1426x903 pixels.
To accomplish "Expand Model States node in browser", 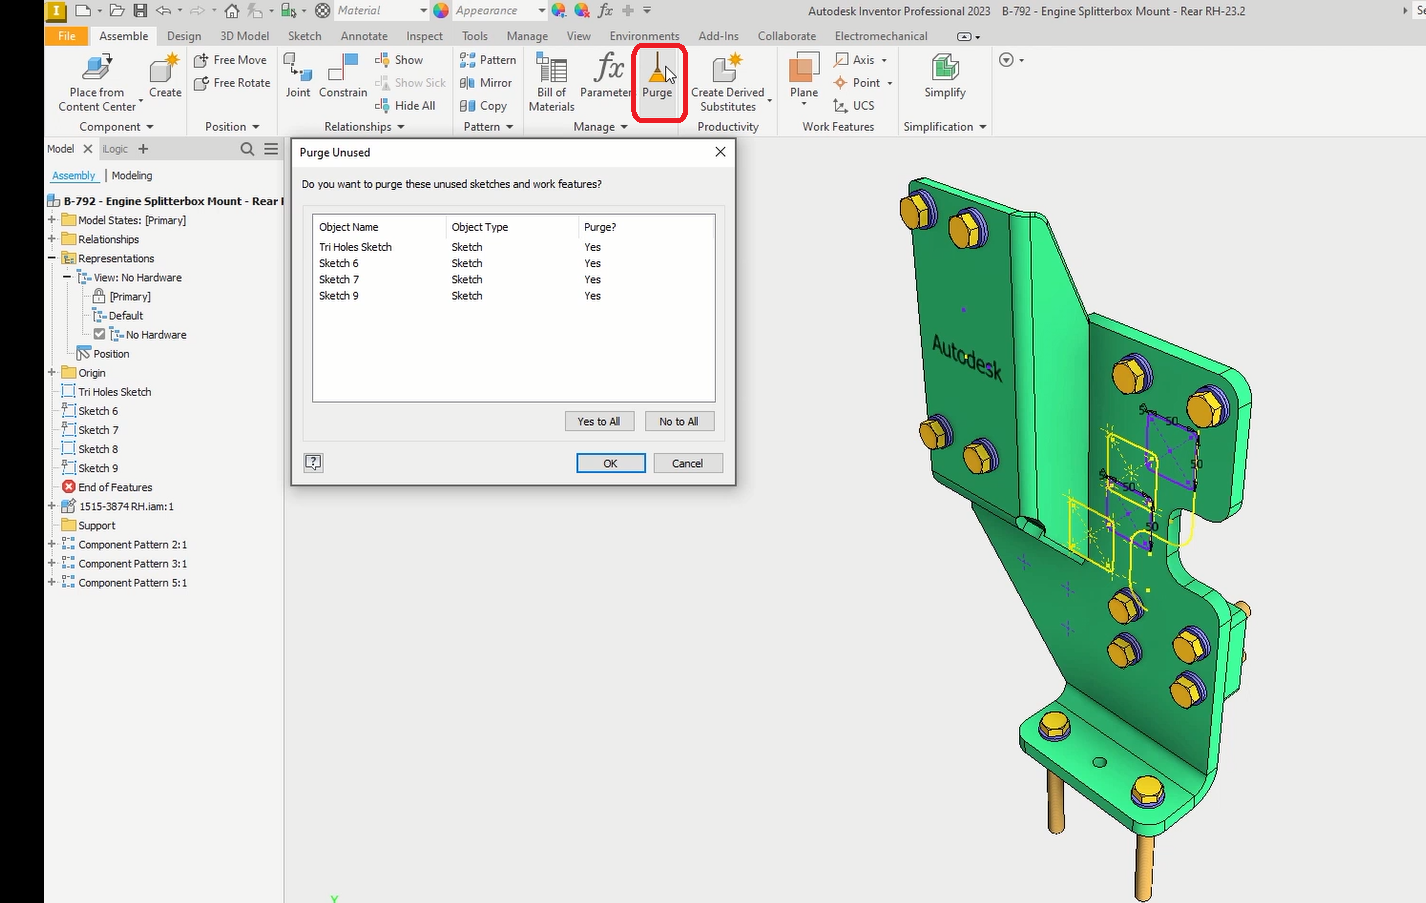I will (x=52, y=220).
